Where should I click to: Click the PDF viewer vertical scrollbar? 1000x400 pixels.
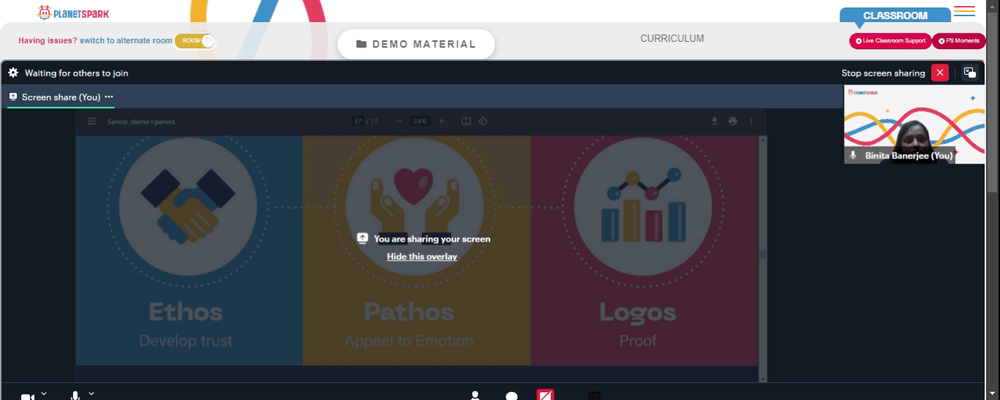(762, 254)
